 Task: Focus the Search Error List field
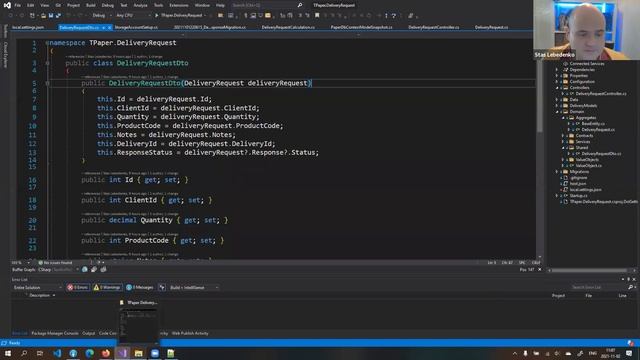(x=599, y=288)
